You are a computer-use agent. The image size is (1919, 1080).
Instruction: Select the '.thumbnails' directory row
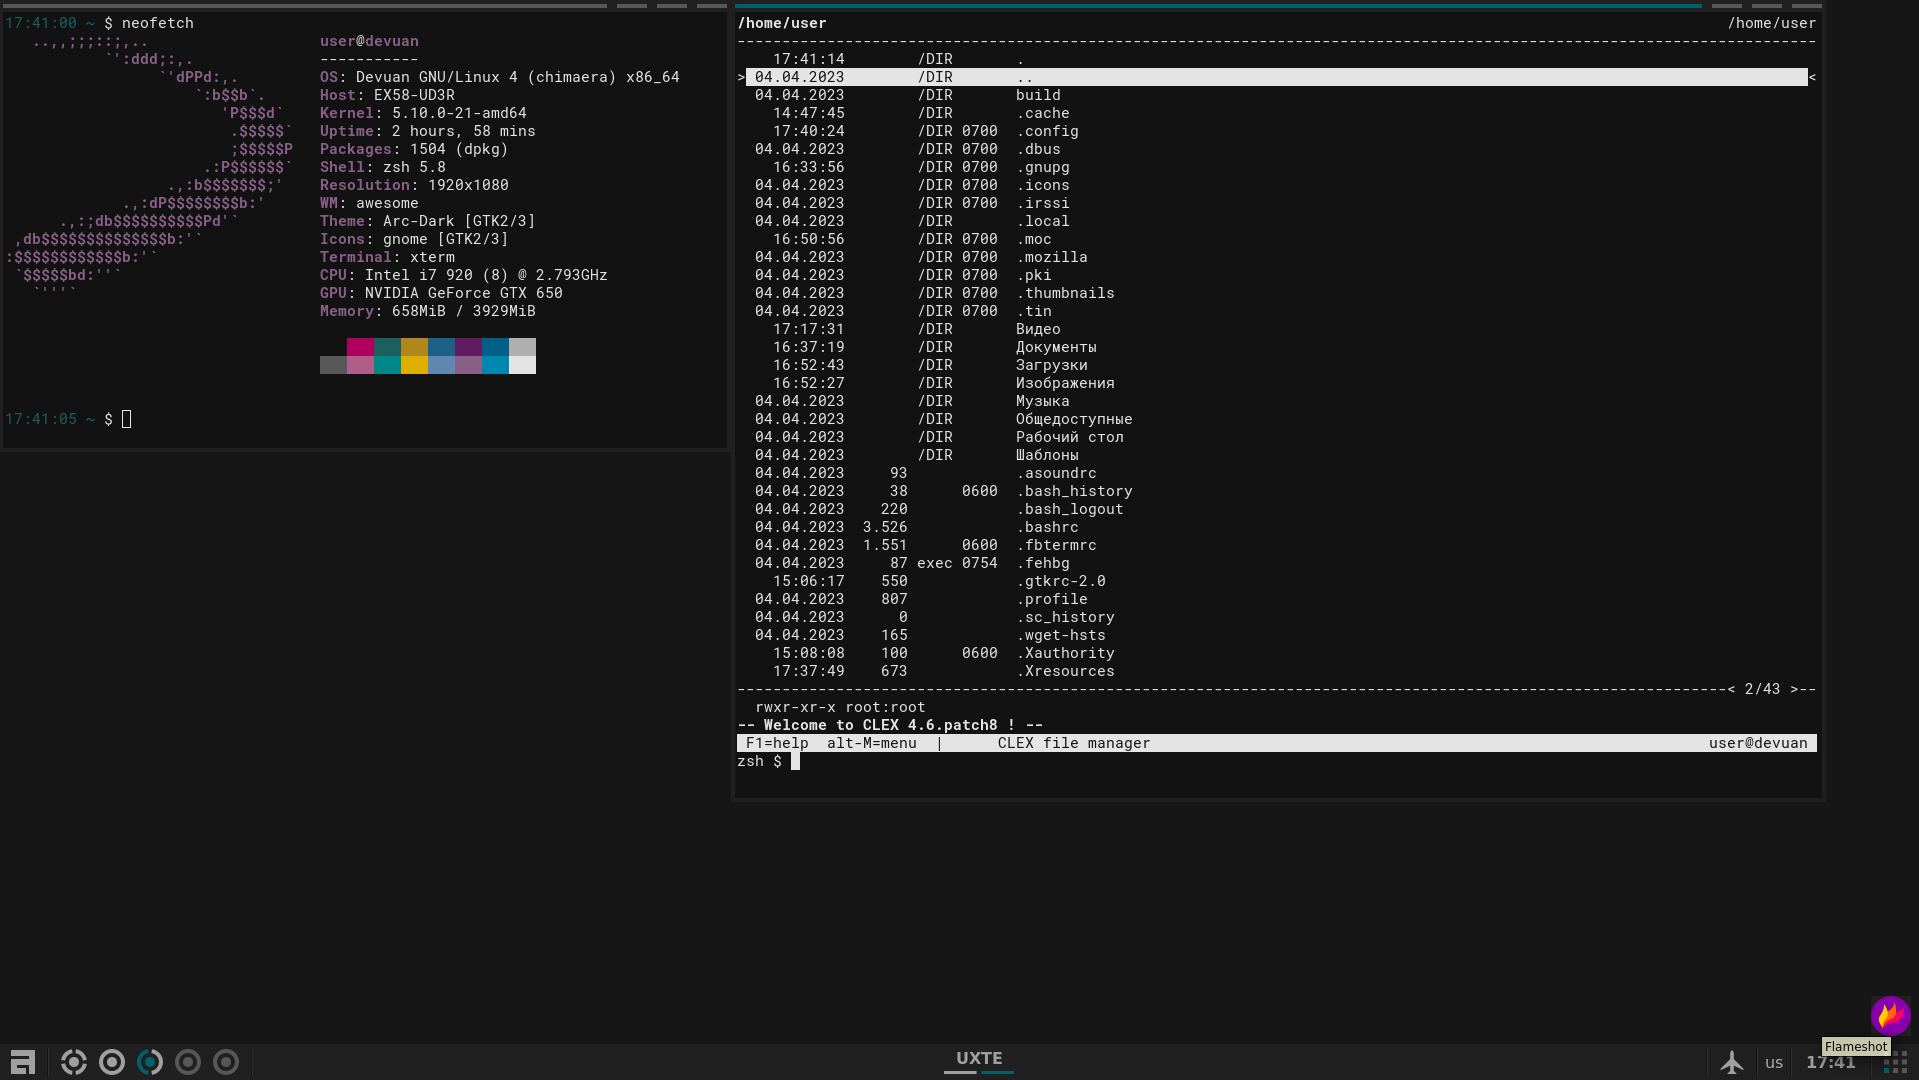pyautogui.click(x=1277, y=293)
